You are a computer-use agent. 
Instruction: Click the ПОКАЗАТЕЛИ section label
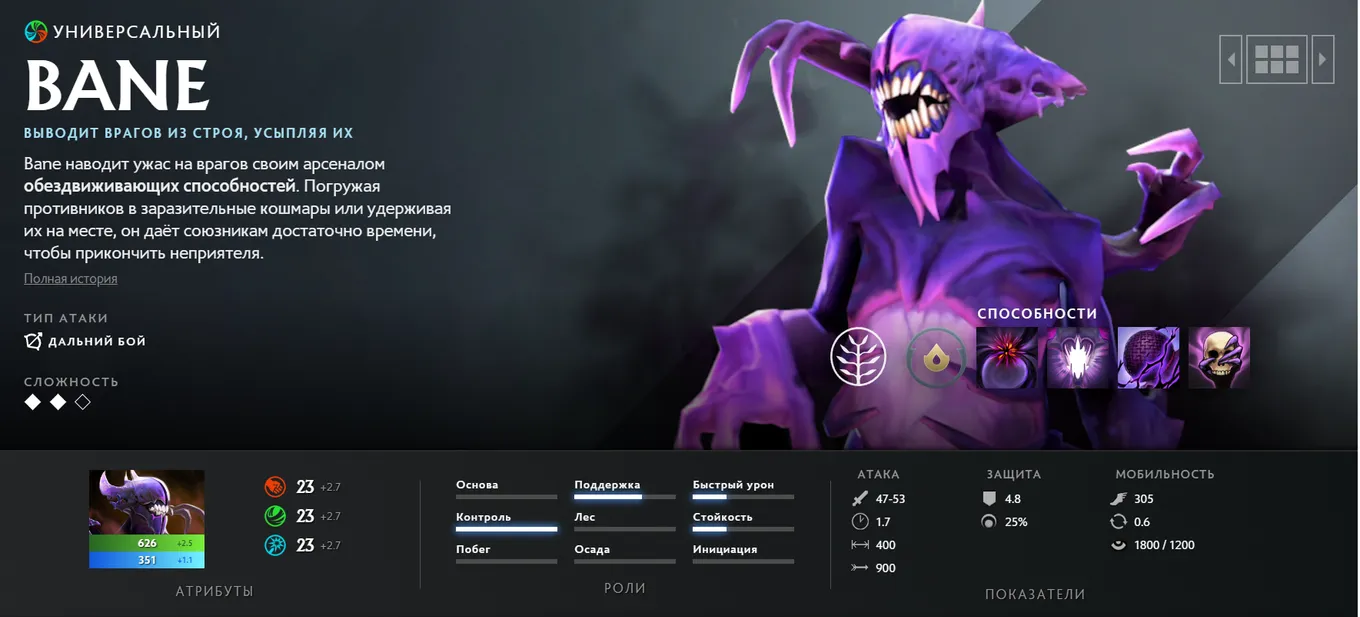[x=1035, y=594]
